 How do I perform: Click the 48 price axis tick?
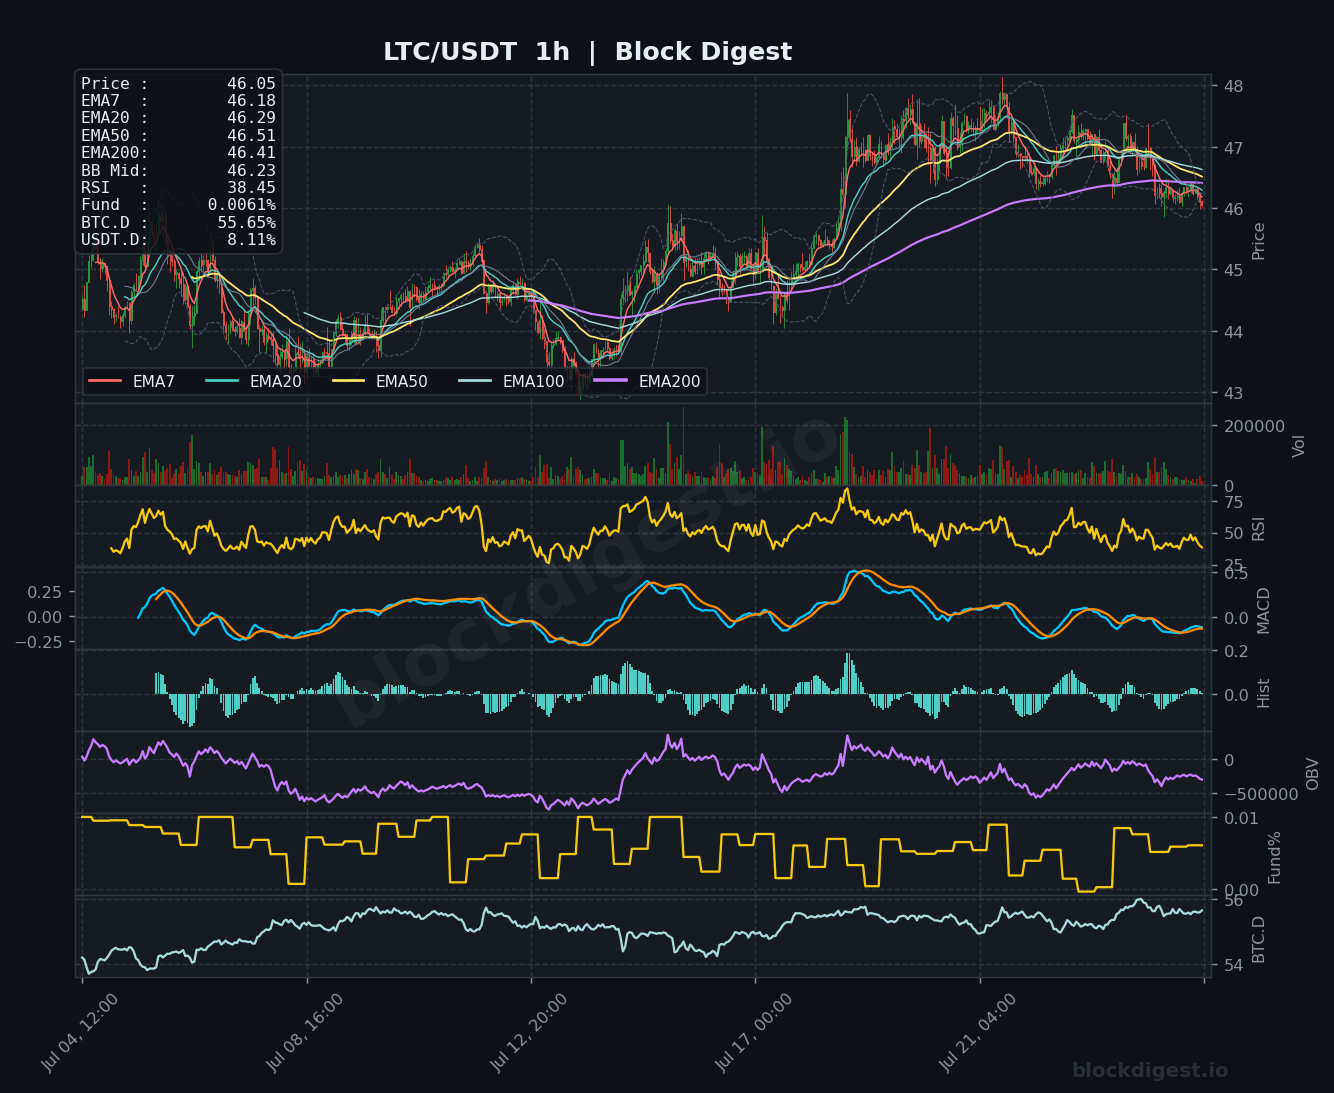[x=1233, y=86]
